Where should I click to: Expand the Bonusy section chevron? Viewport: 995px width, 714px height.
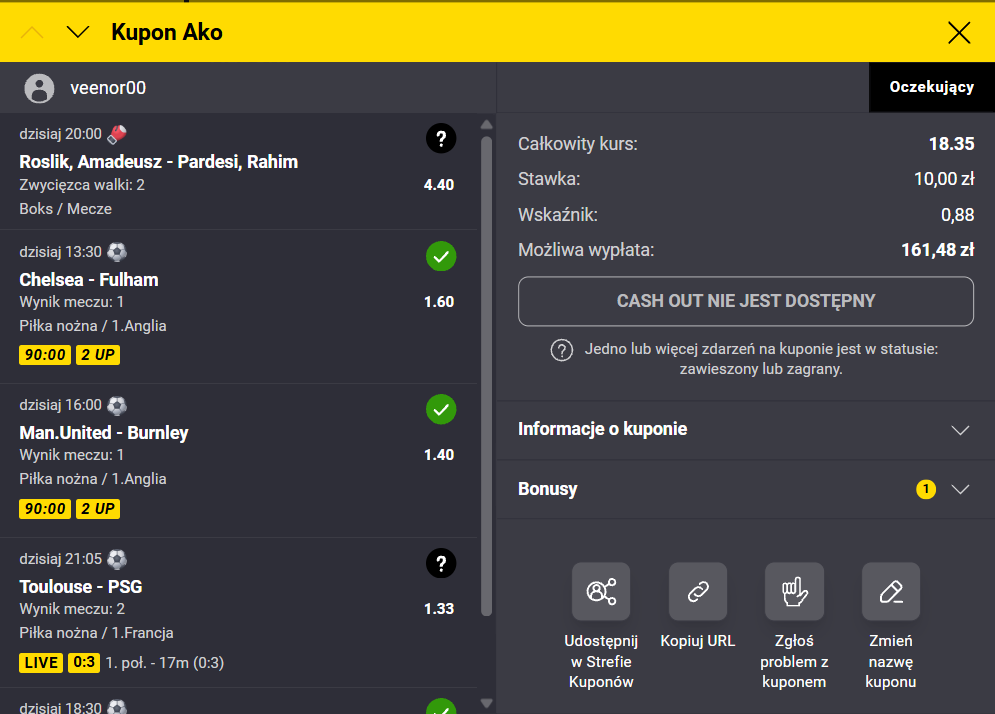pos(960,490)
